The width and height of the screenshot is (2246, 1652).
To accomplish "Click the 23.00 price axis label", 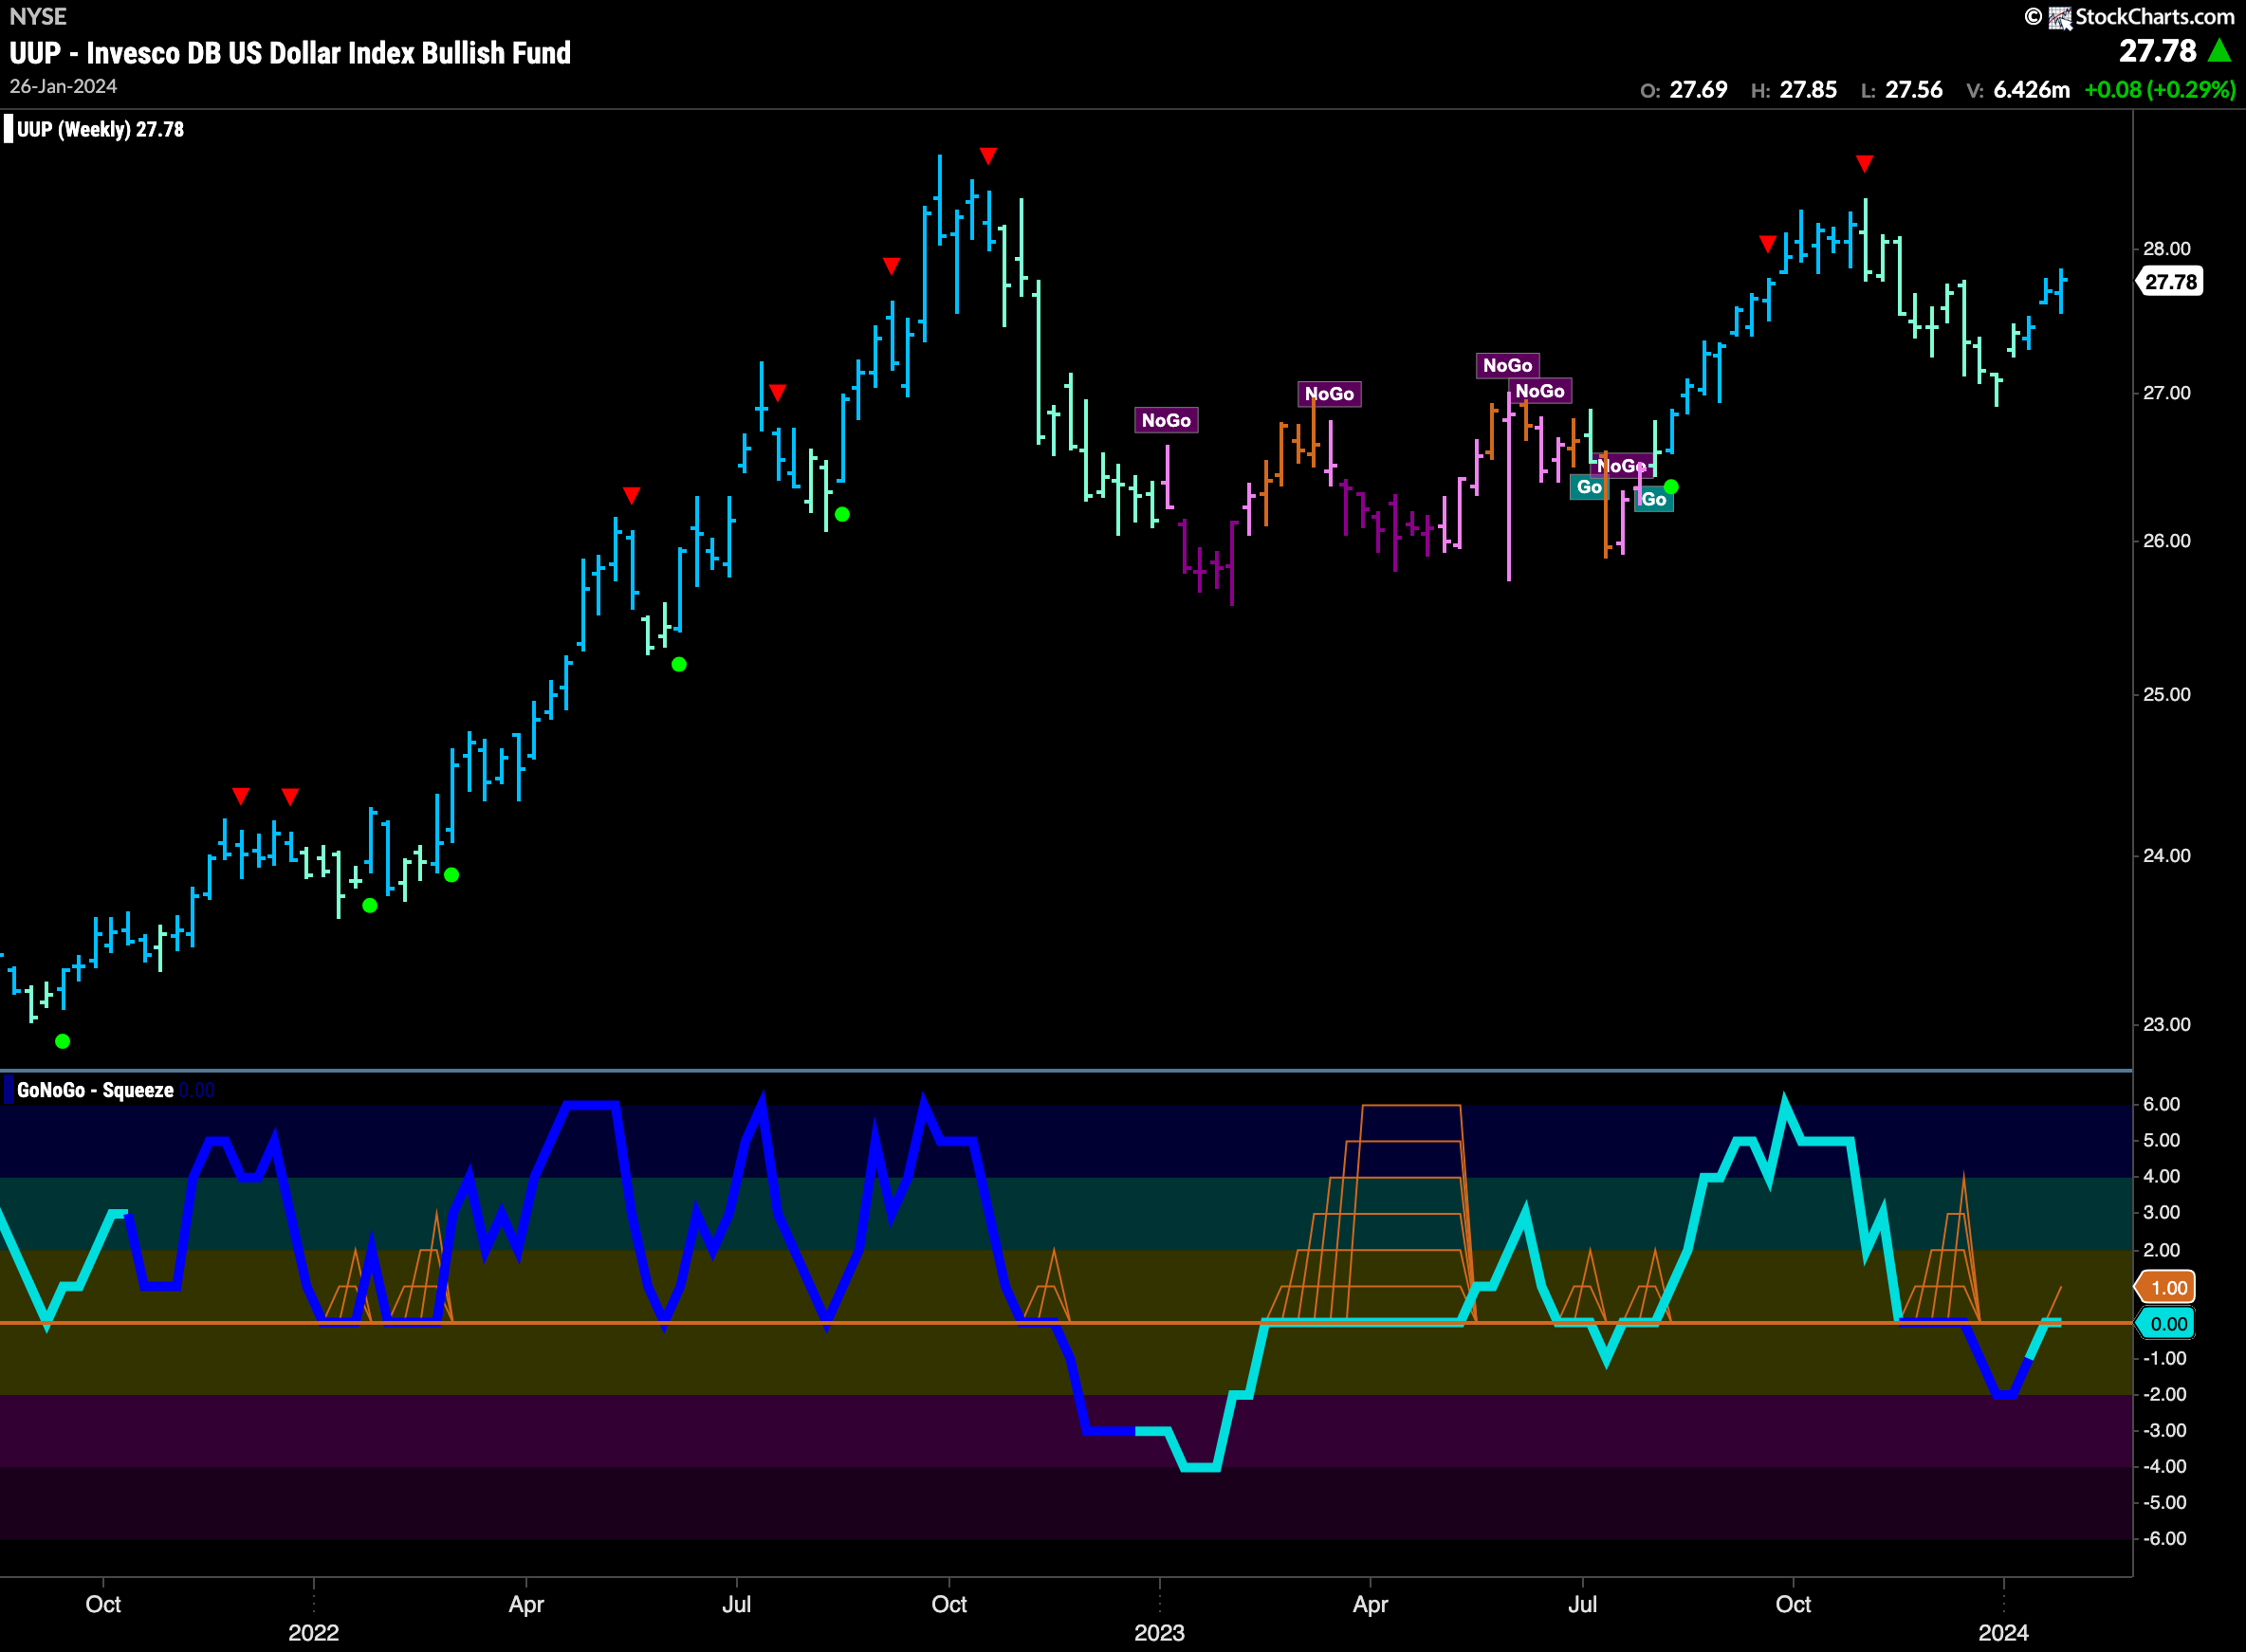I will coord(2166,1025).
